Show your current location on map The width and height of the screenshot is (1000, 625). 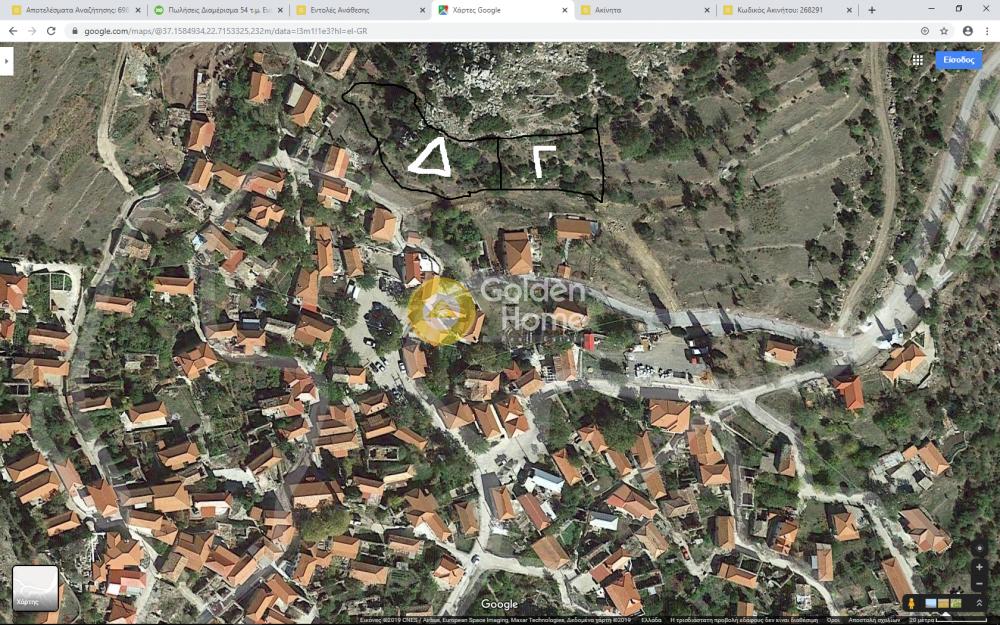979,548
